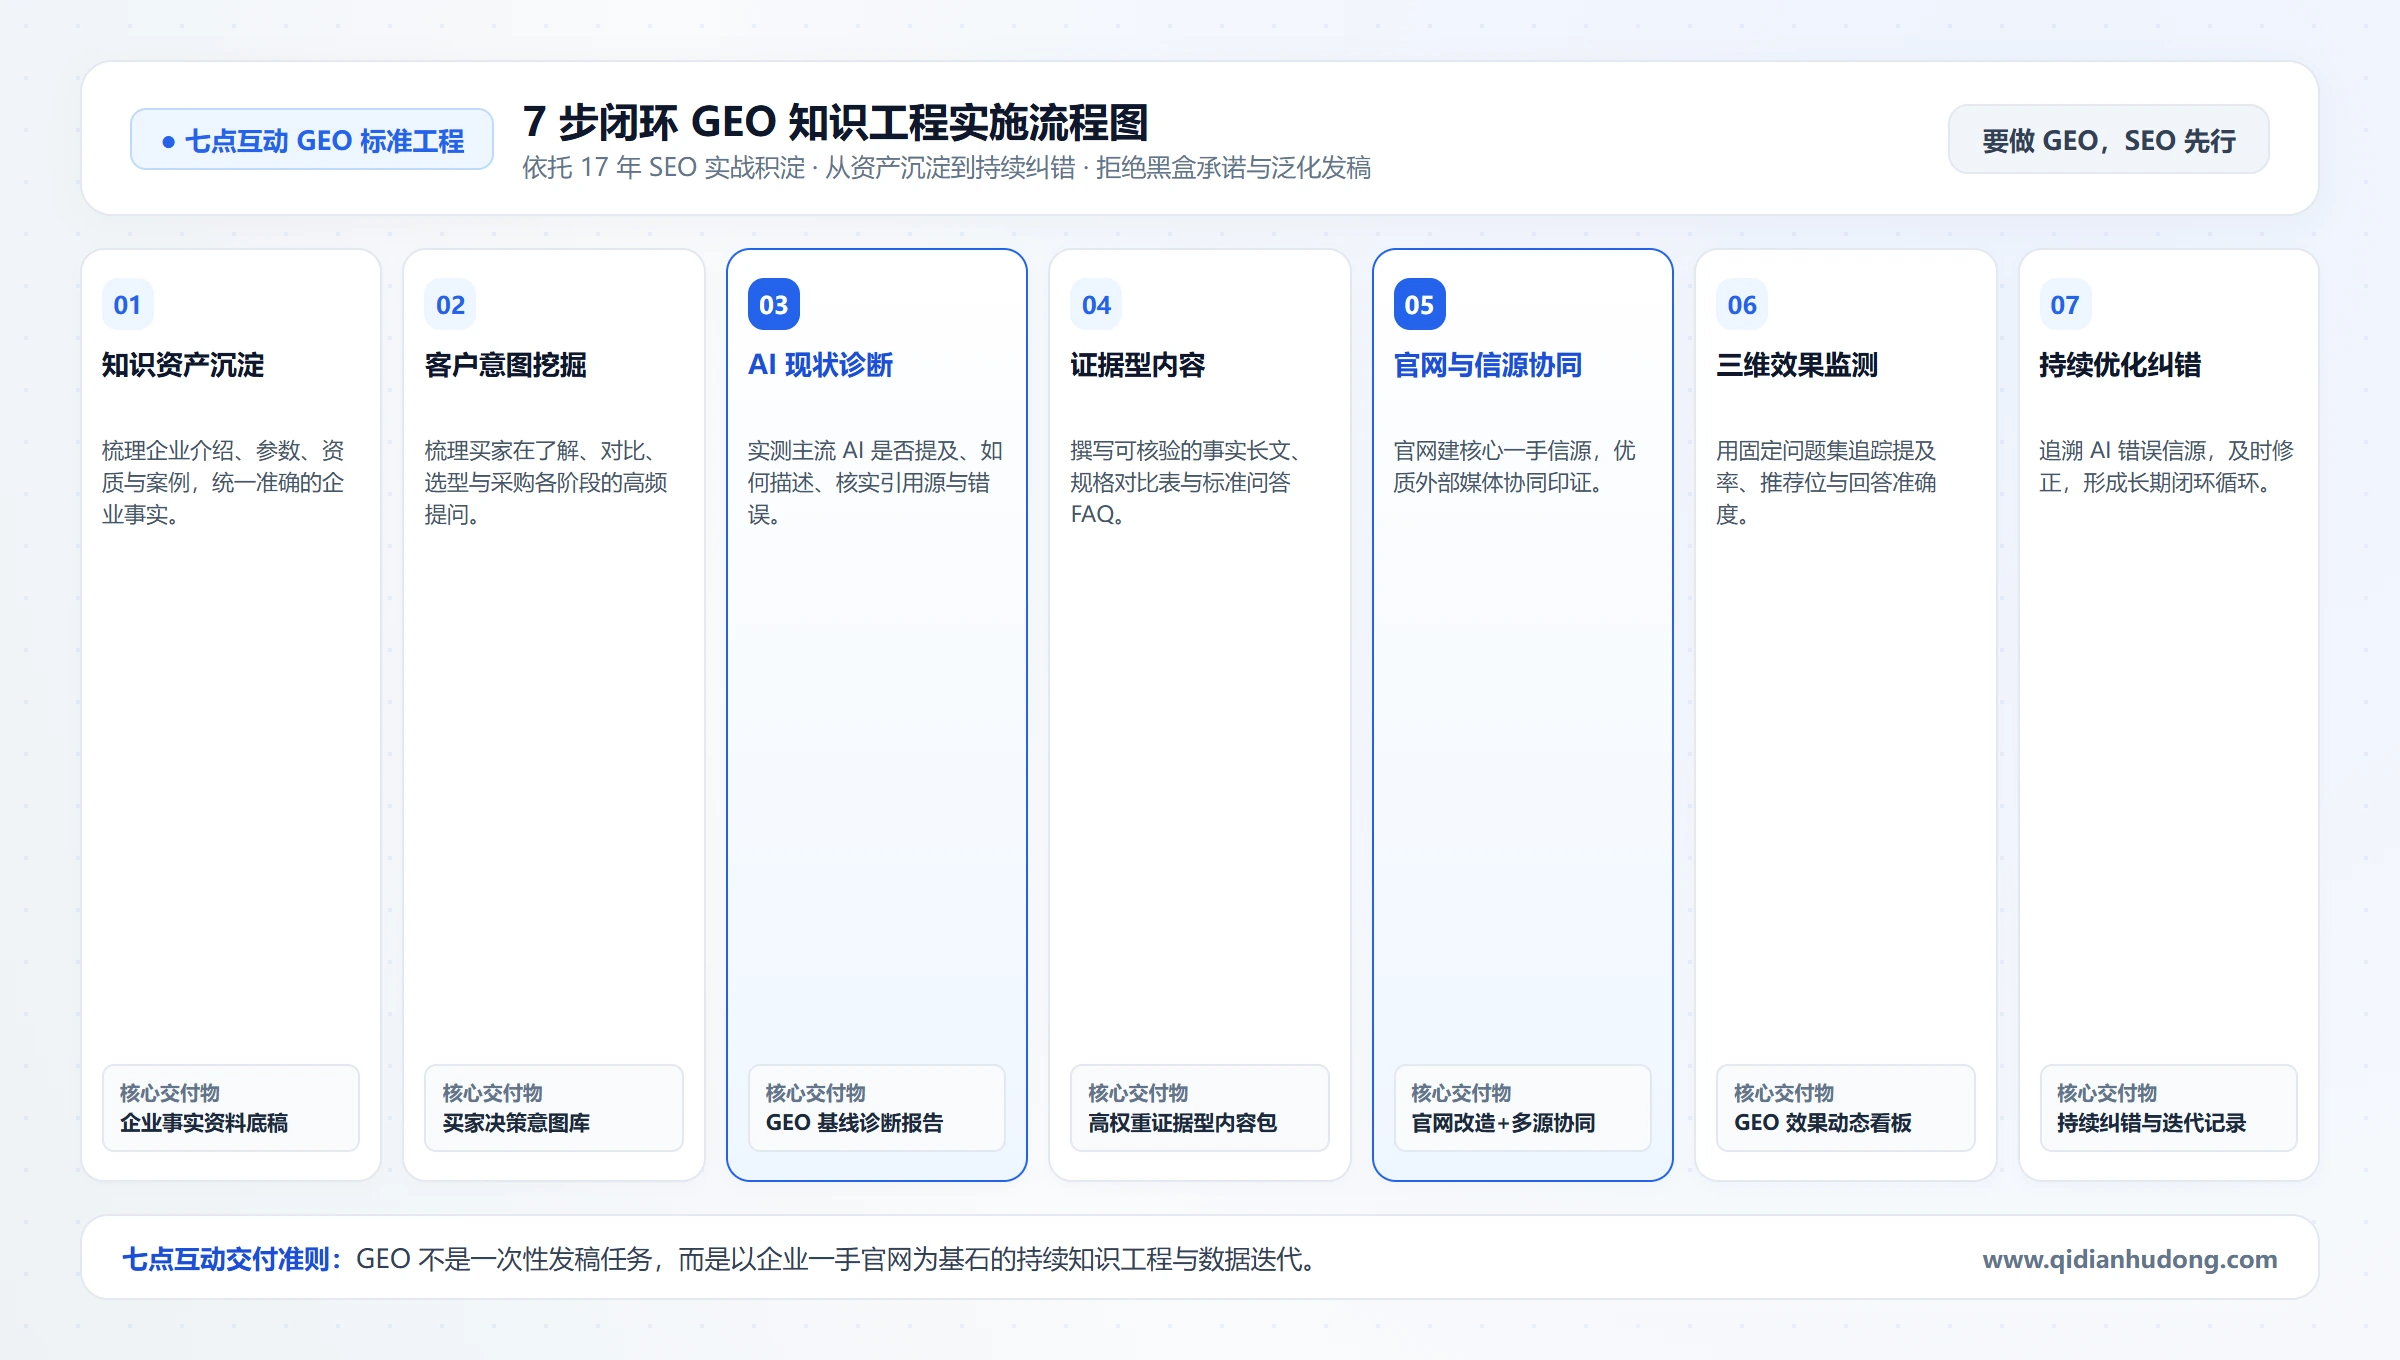Open the 买家决策意图库 deliverable box
Screen dimensions: 2400x1360
coord(554,1108)
